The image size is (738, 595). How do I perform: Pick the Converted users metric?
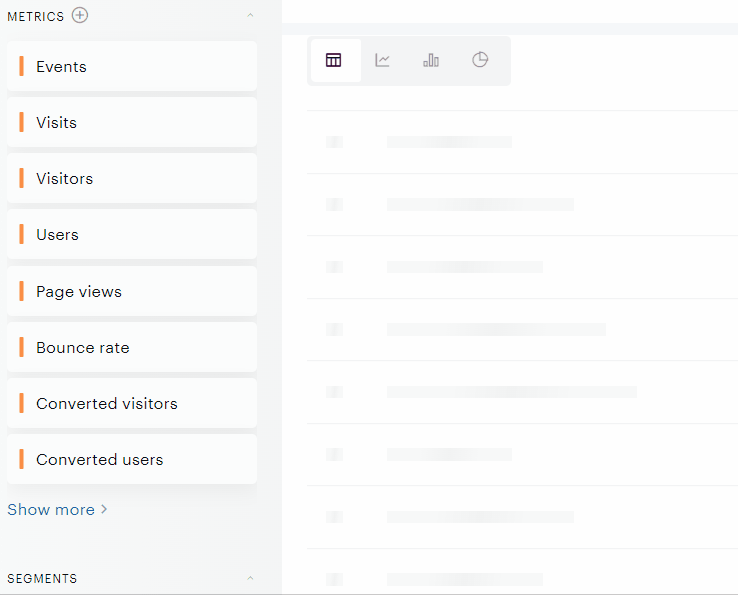132,460
